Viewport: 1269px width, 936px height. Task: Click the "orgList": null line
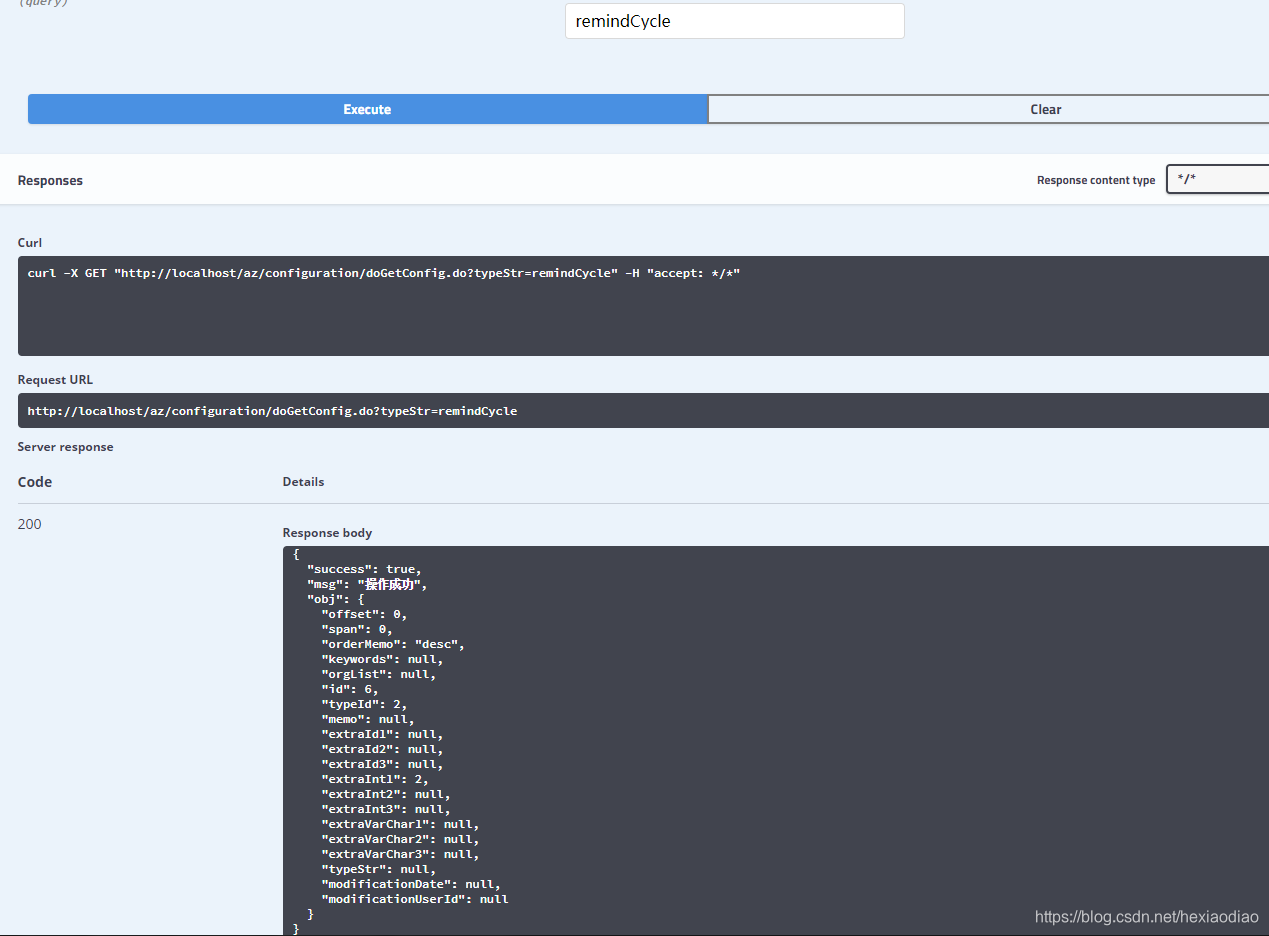[378, 674]
